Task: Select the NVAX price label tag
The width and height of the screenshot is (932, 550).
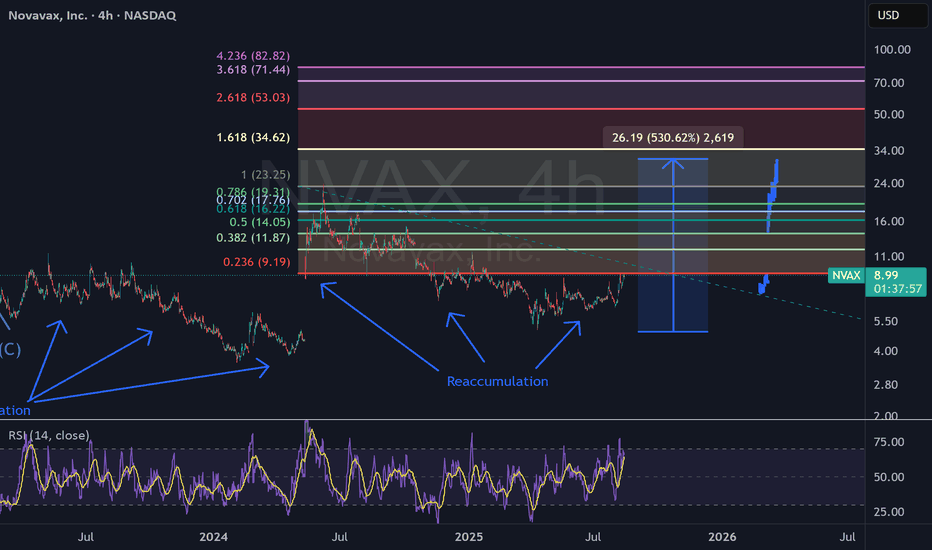Action: click(x=846, y=275)
